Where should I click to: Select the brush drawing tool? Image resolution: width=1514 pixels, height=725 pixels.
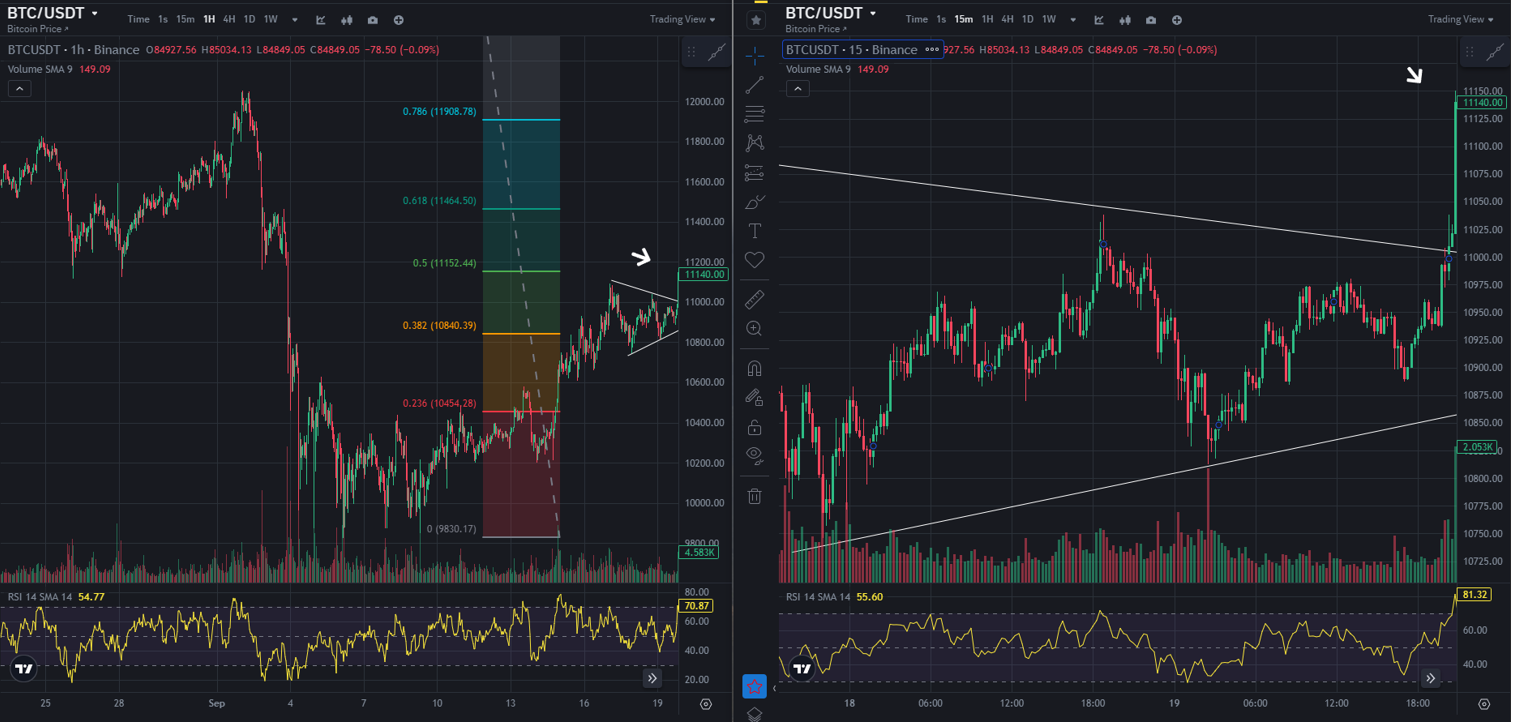755,201
